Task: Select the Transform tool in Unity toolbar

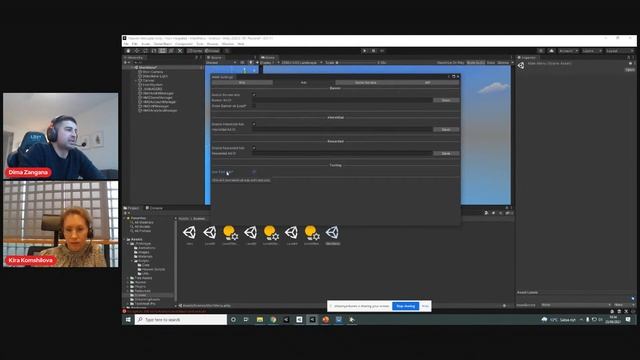Action: [x=171, y=51]
